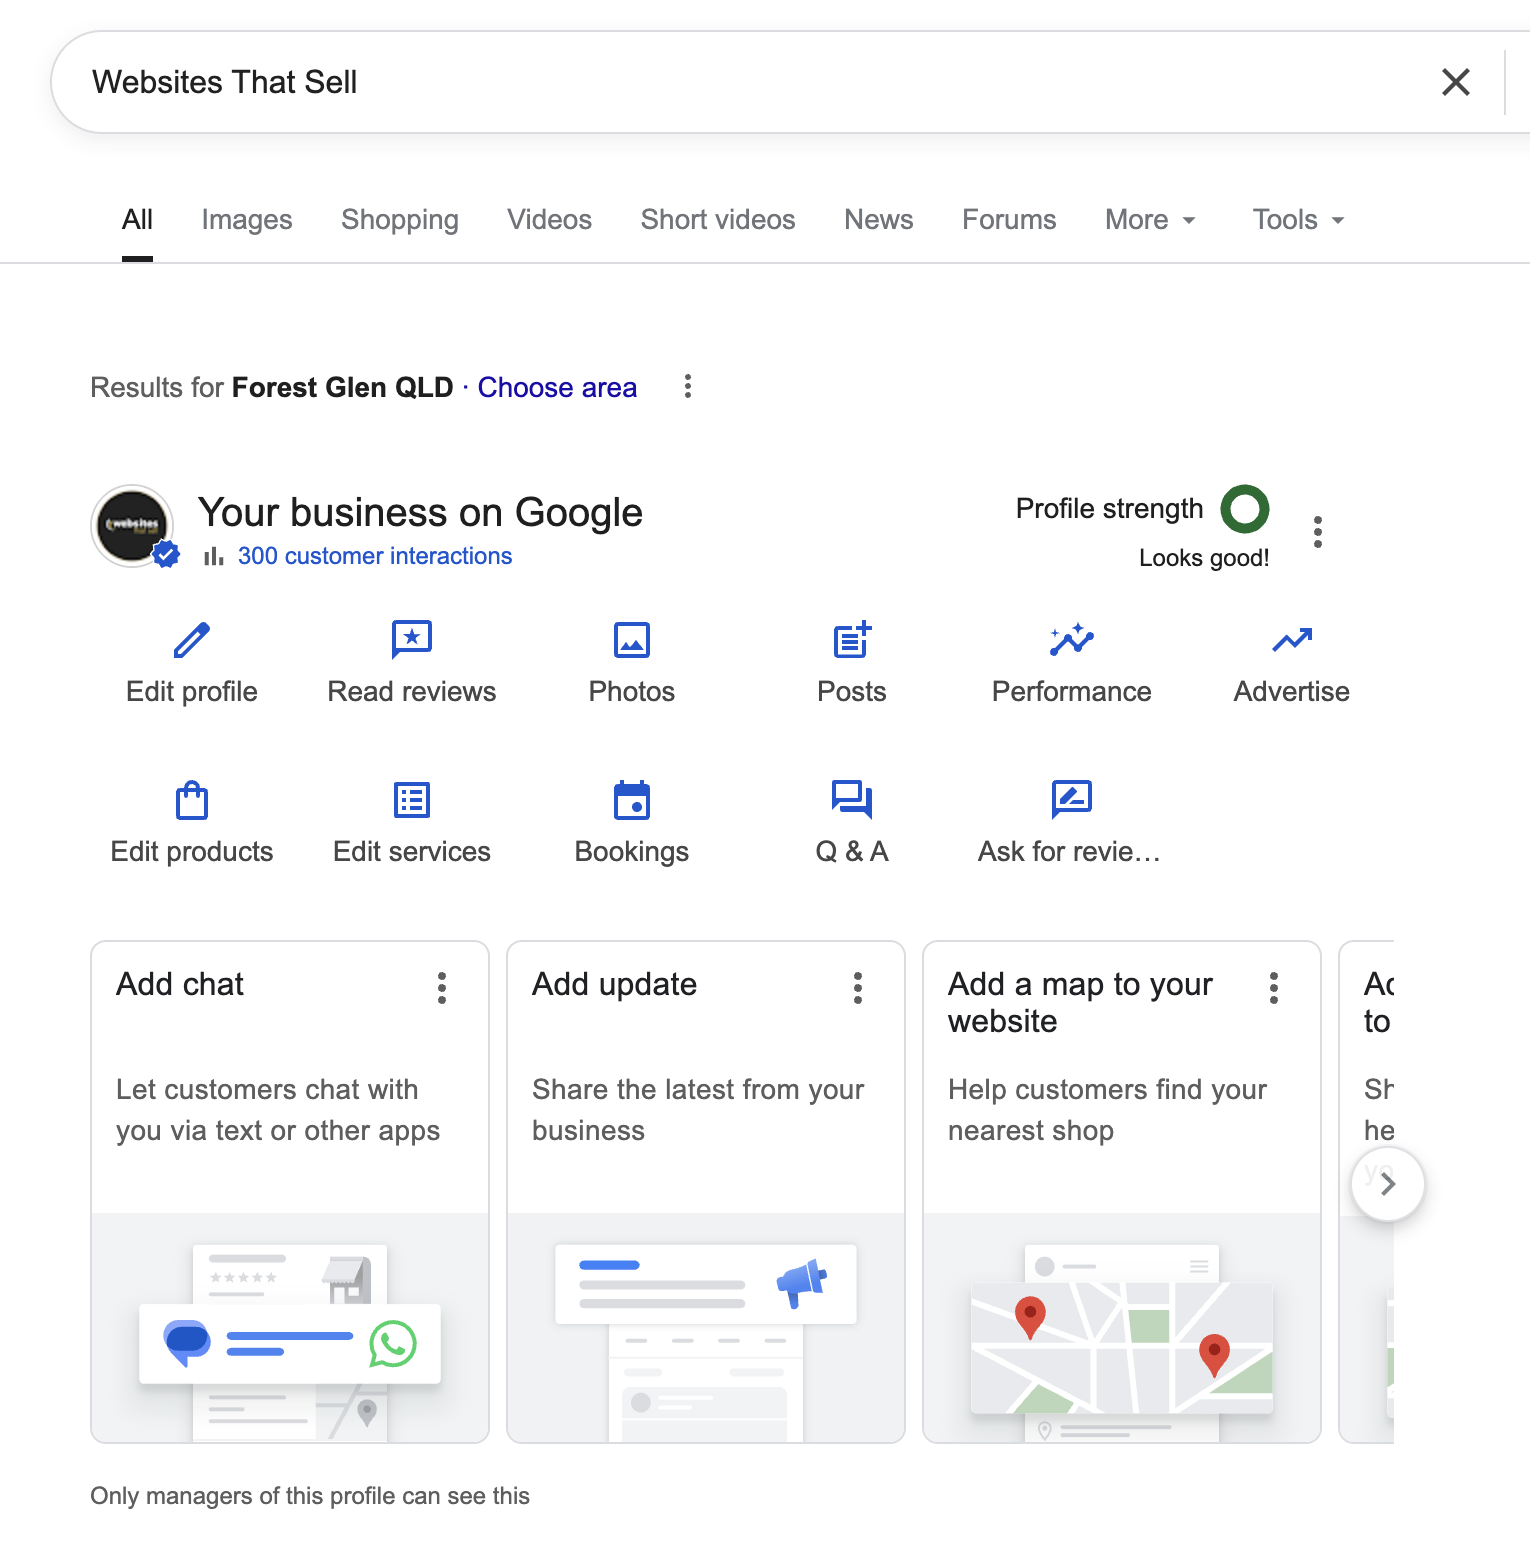Screen dimensions: 1530x1554
Task: Click the Advertise trending arrow icon
Action: pos(1292,640)
